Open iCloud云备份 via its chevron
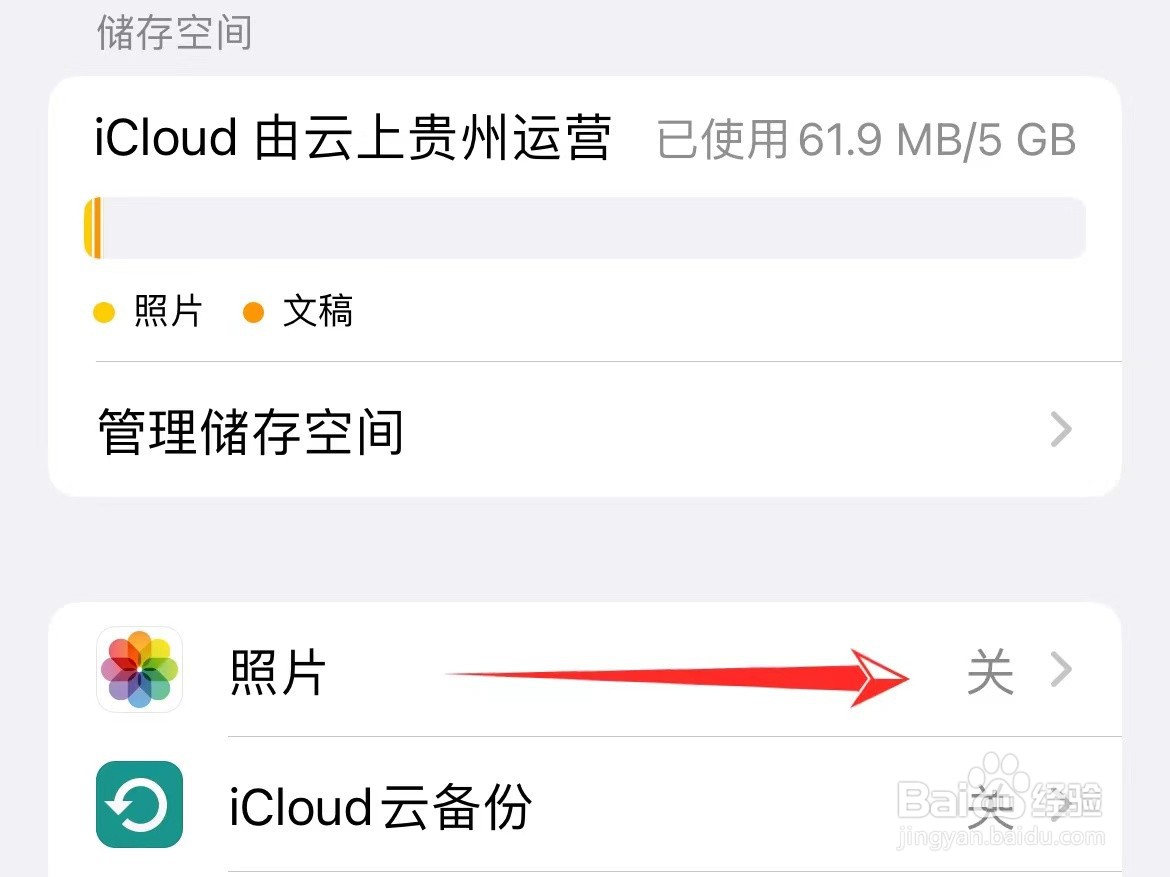Screen dimensions: 1170x877 pyautogui.click(x=1061, y=805)
